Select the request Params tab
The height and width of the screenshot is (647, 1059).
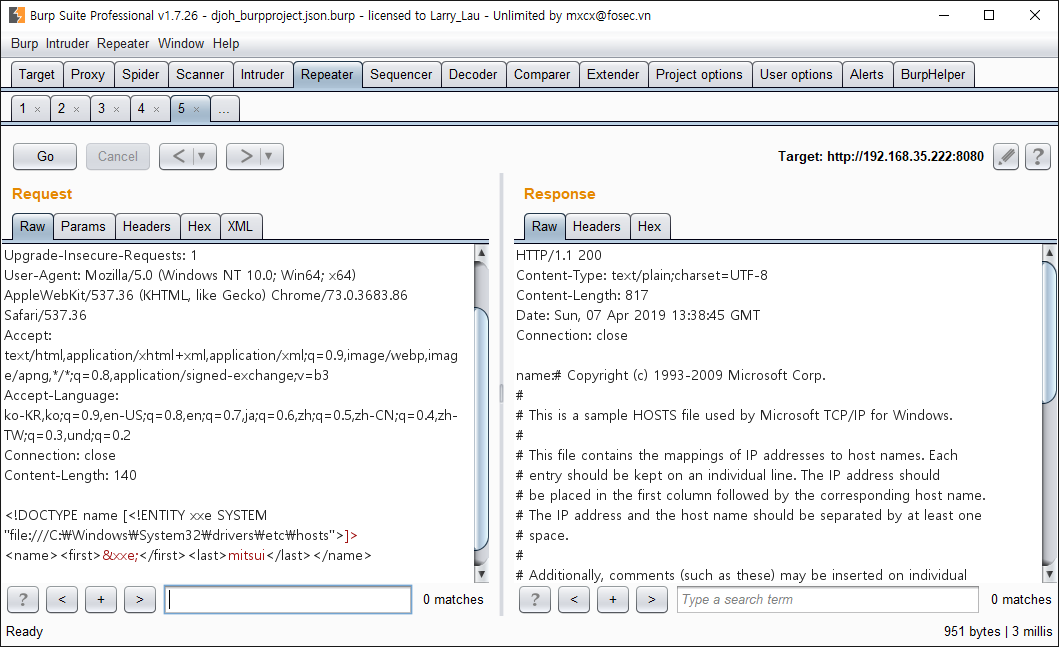[x=83, y=226]
